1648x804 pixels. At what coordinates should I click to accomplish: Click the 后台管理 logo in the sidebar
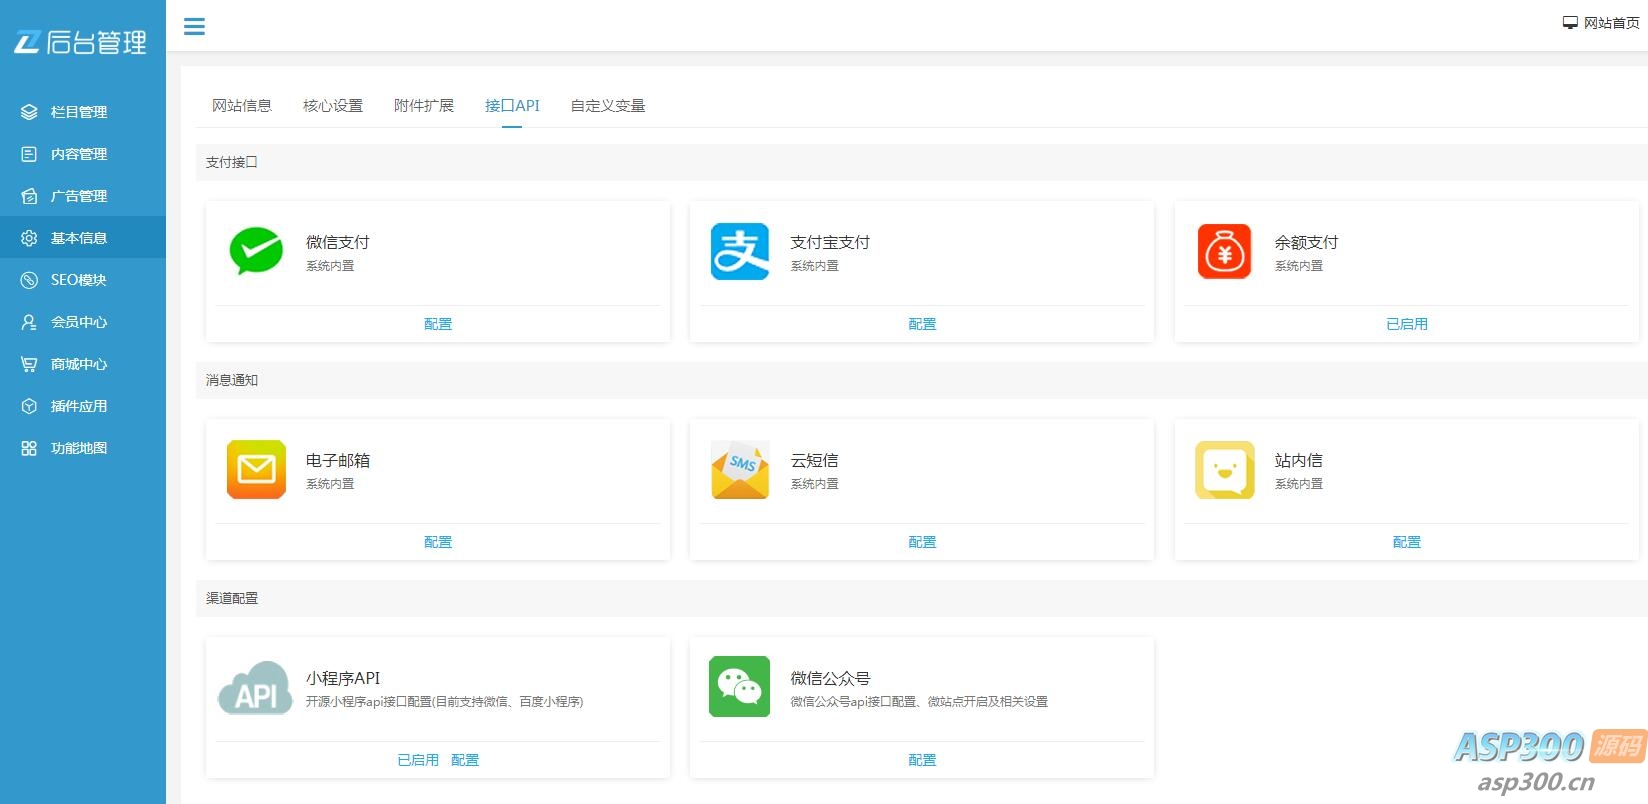tap(81, 42)
